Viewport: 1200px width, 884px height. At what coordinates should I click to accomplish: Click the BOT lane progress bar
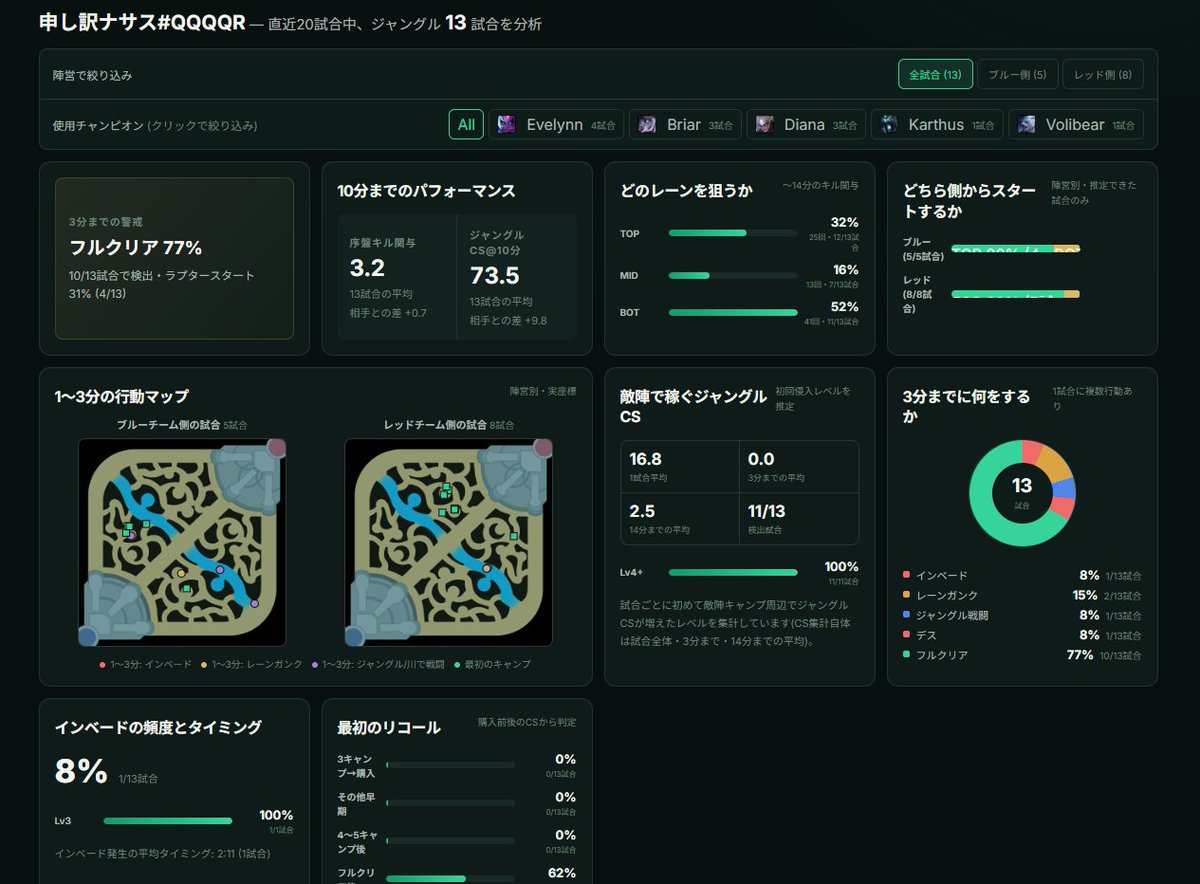(733, 312)
